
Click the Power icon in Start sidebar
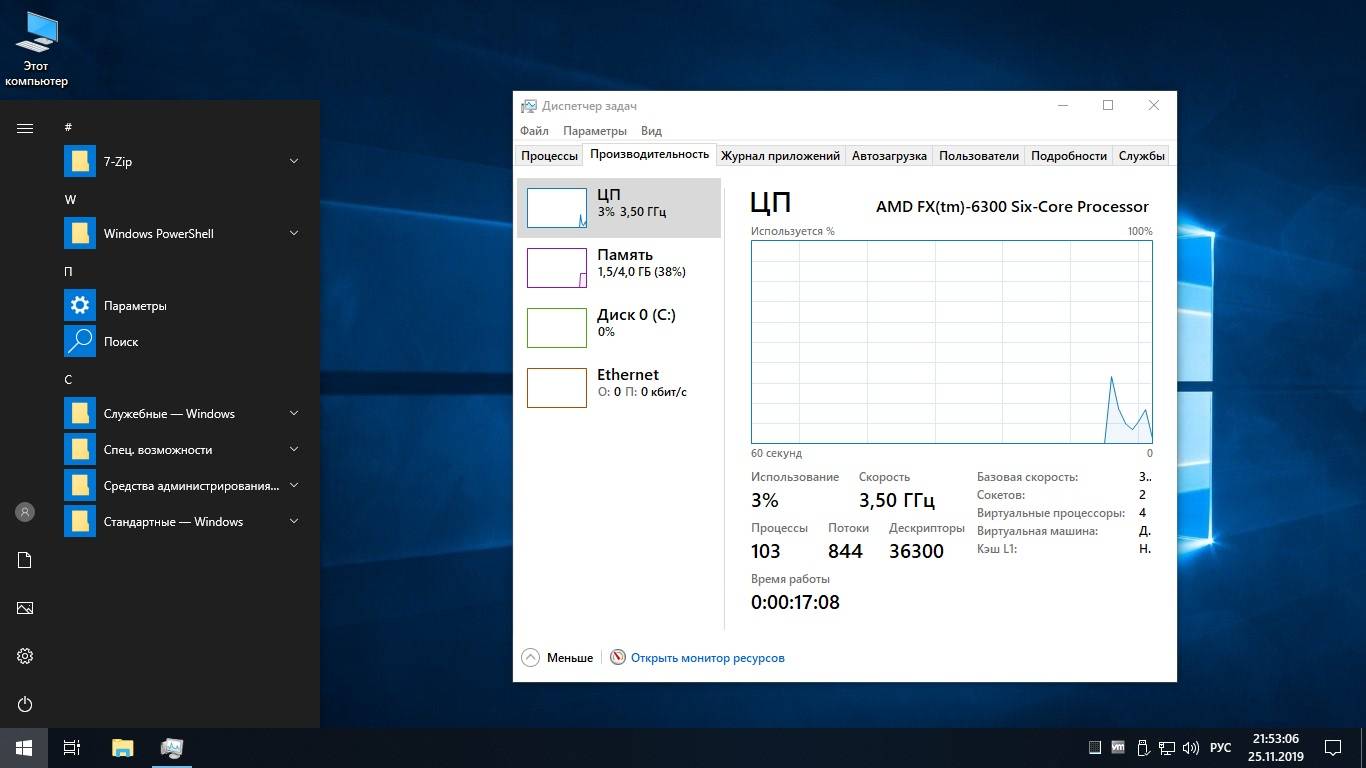pyautogui.click(x=25, y=704)
